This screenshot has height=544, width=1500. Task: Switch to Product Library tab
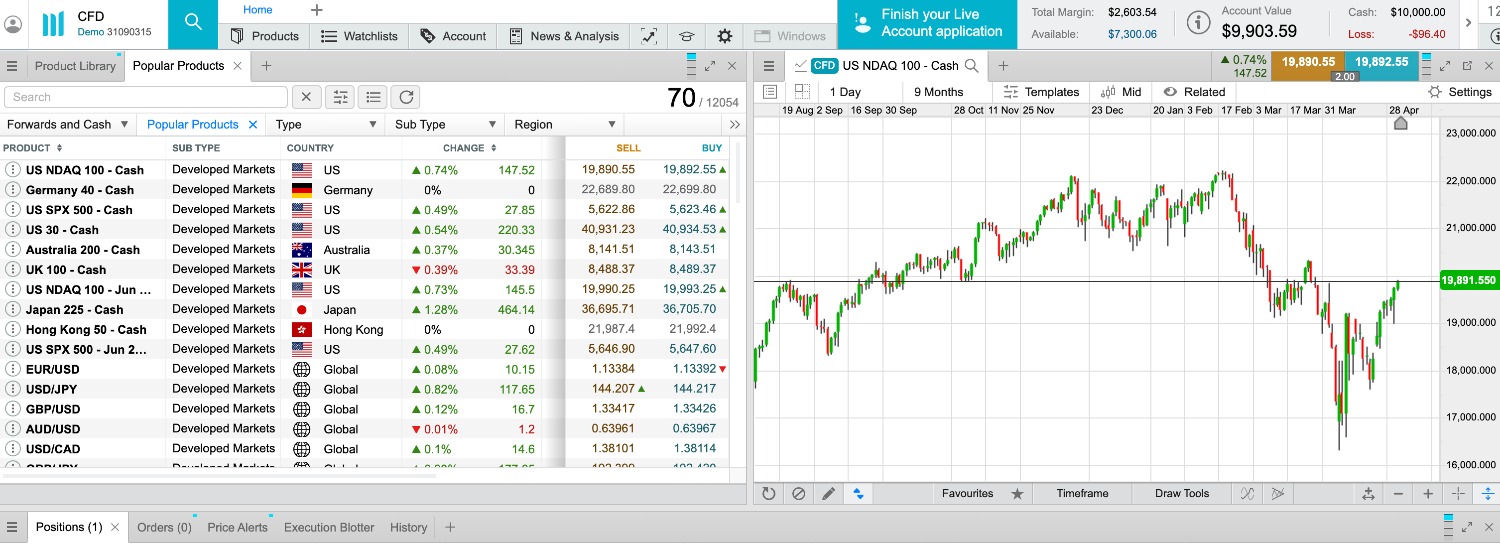[74, 66]
